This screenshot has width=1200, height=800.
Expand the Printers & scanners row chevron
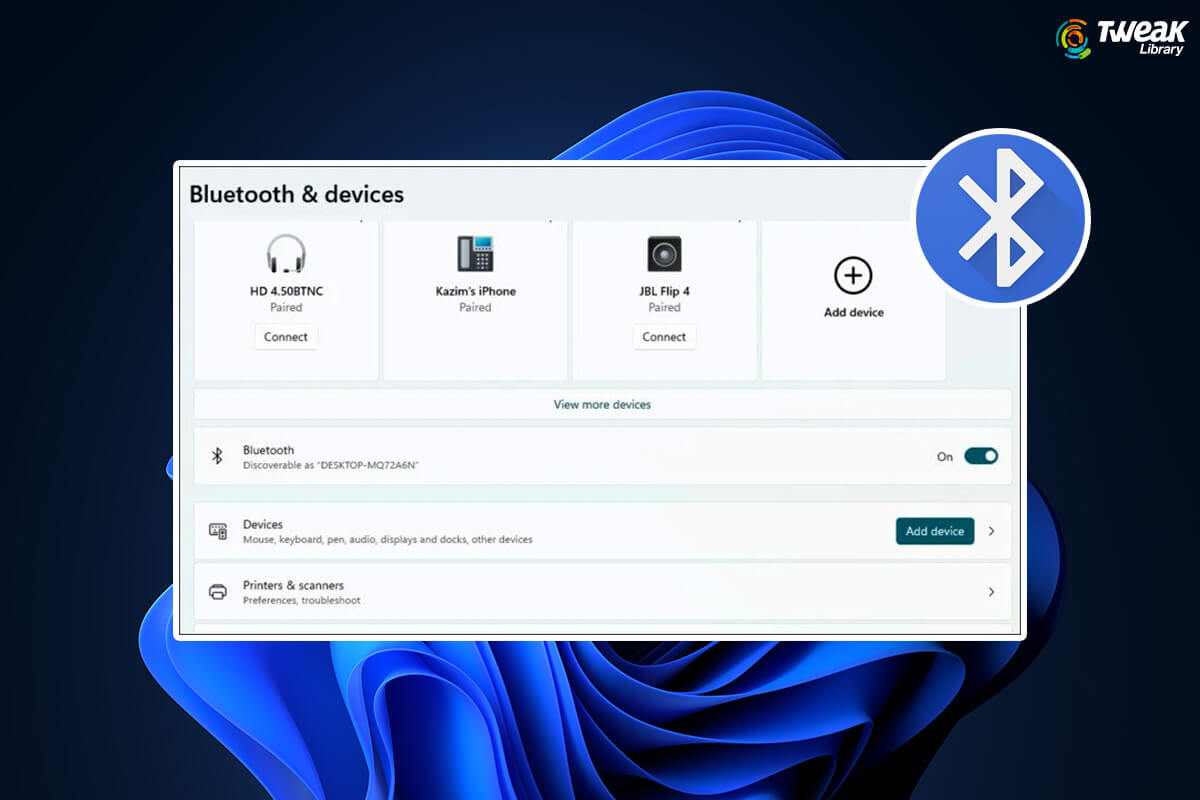tap(991, 591)
